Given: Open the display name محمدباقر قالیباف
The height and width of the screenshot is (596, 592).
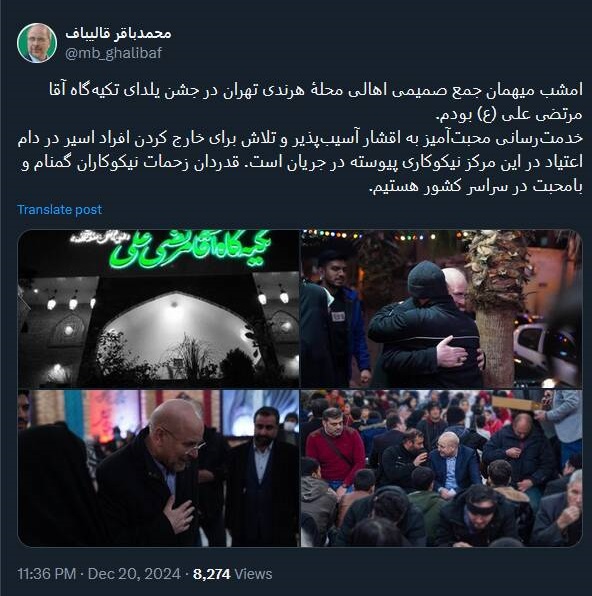Looking at the screenshot, I should pyautogui.click(x=118, y=33).
